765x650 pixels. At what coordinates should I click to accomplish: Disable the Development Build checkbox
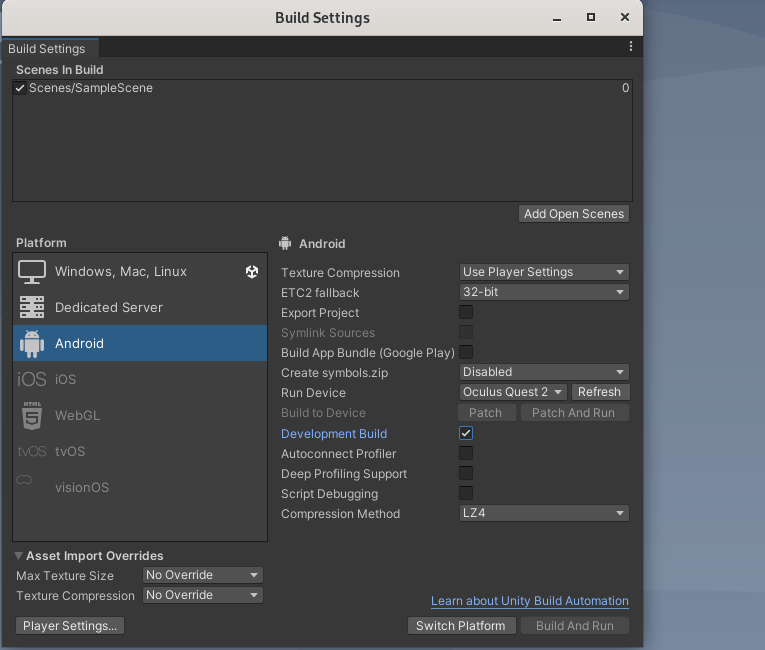[x=466, y=434]
